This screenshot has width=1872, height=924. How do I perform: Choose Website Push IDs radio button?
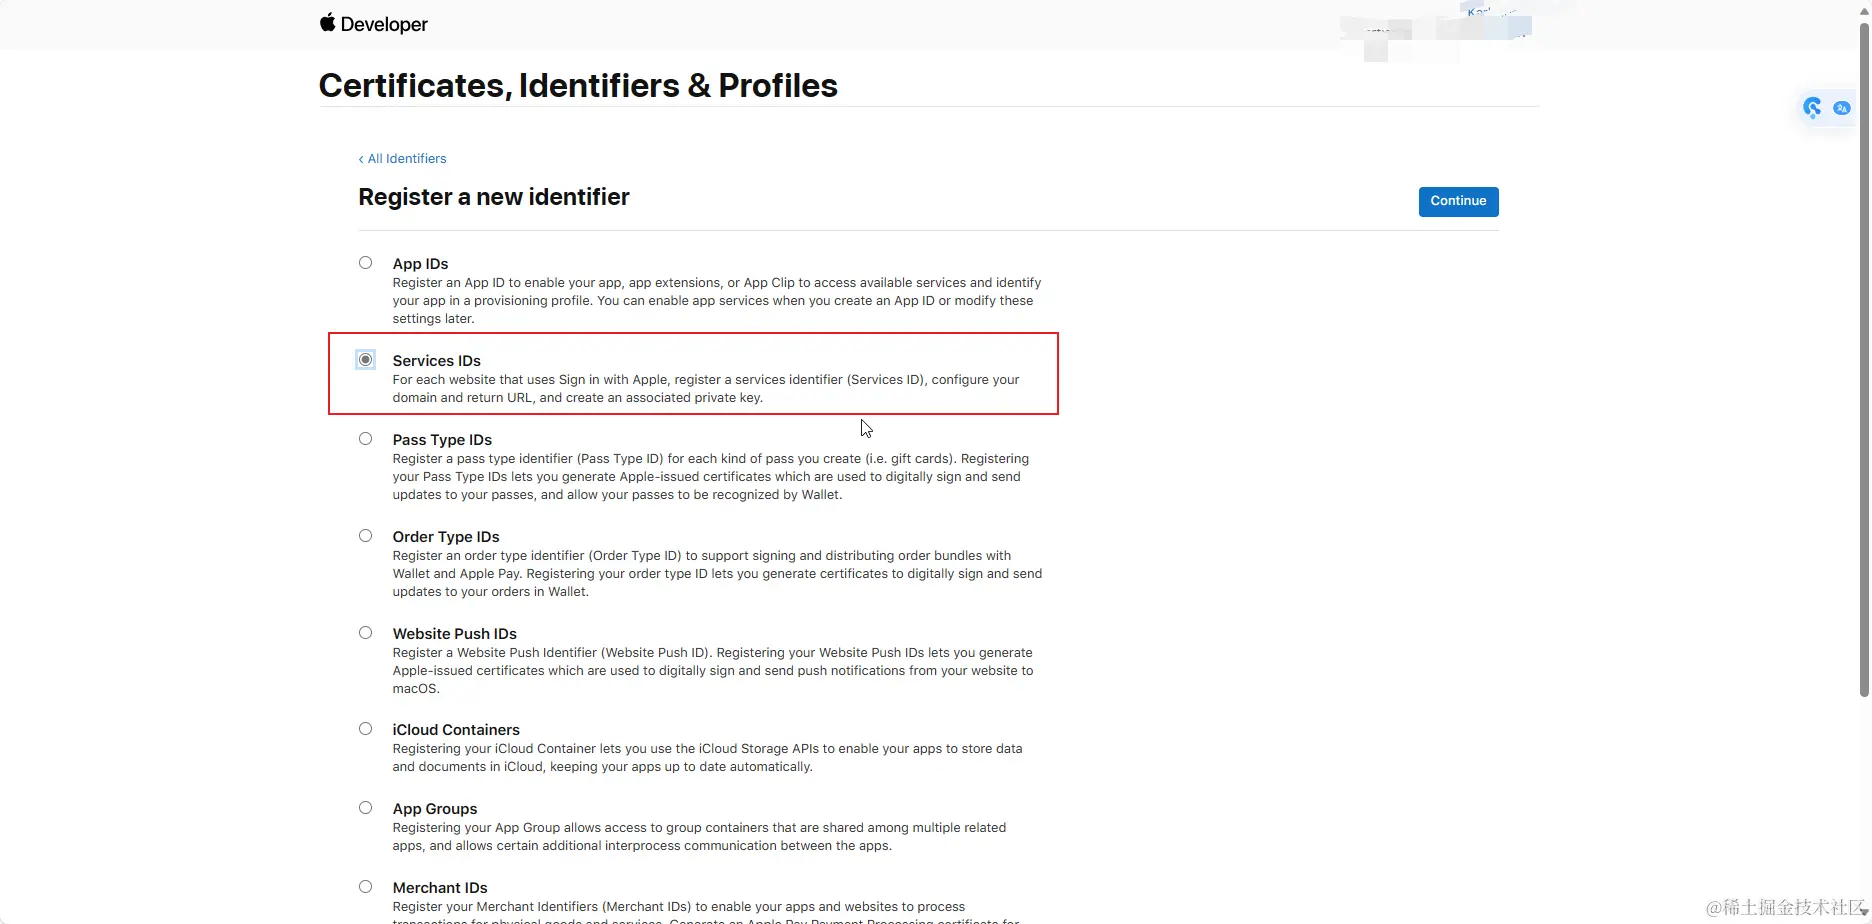(x=366, y=633)
